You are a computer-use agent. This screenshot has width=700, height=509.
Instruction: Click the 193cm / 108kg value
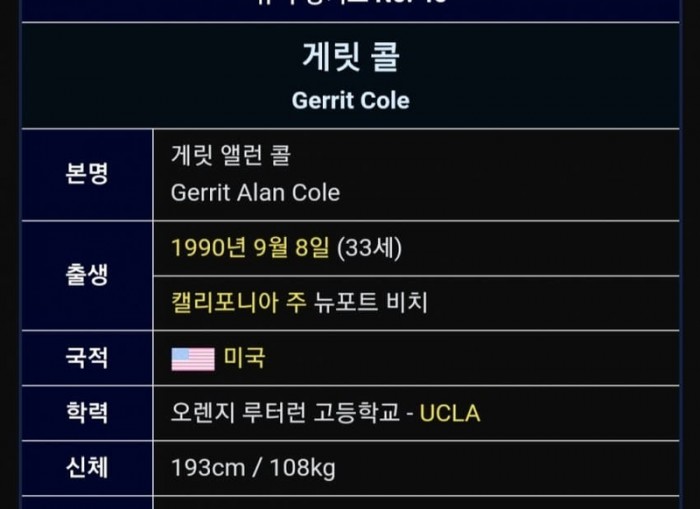(253, 468)
